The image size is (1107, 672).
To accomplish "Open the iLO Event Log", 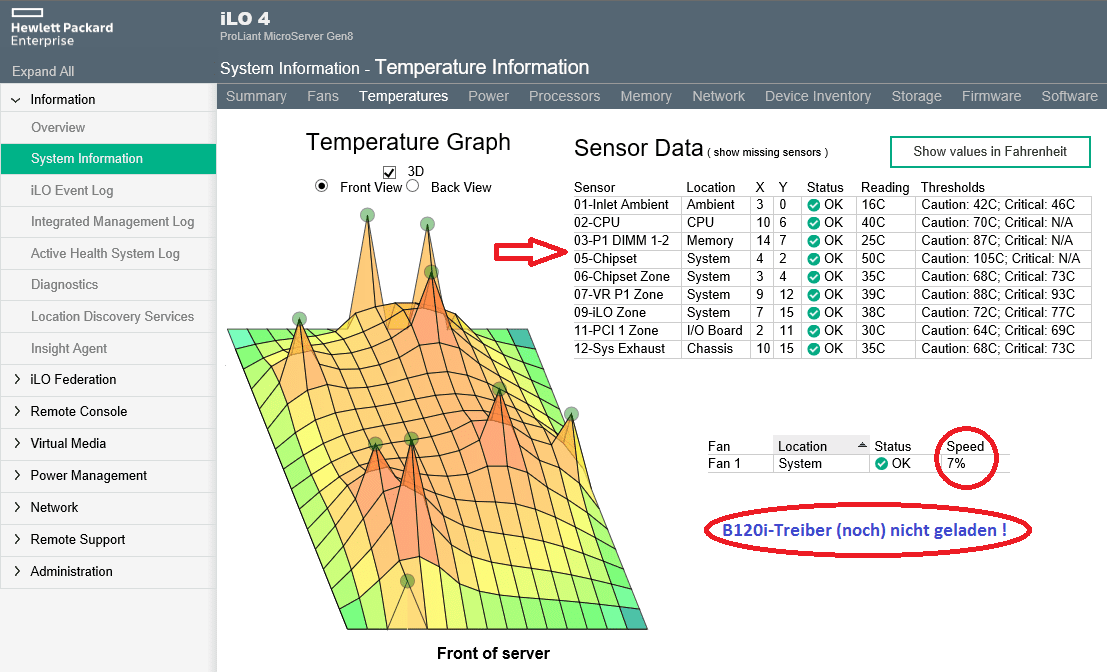I will click(x=72, y=191).
